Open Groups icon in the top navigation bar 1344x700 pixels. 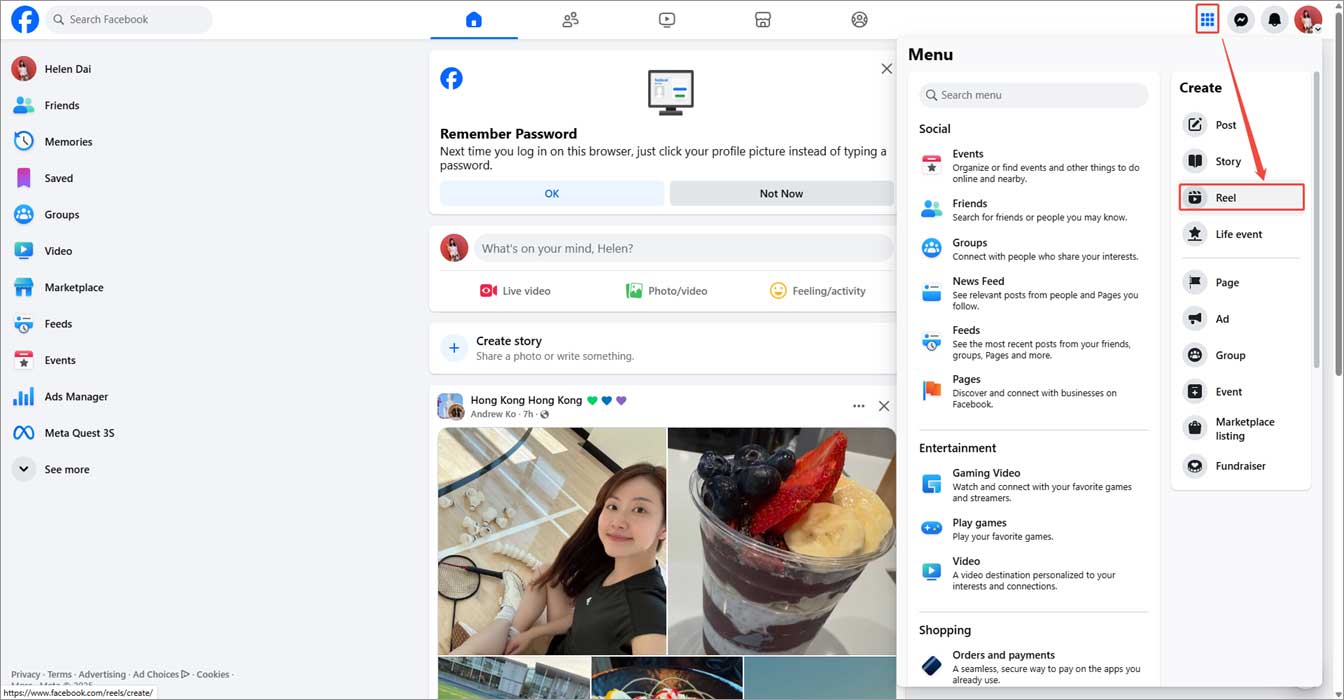pyautogui.click(x=859, y=19)
